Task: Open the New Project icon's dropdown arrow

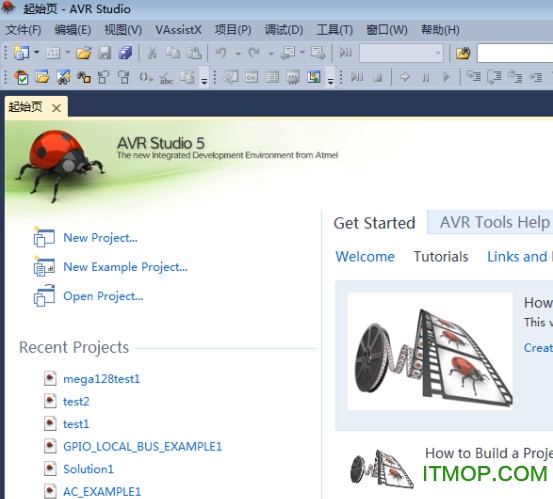Action: [37, 53]
